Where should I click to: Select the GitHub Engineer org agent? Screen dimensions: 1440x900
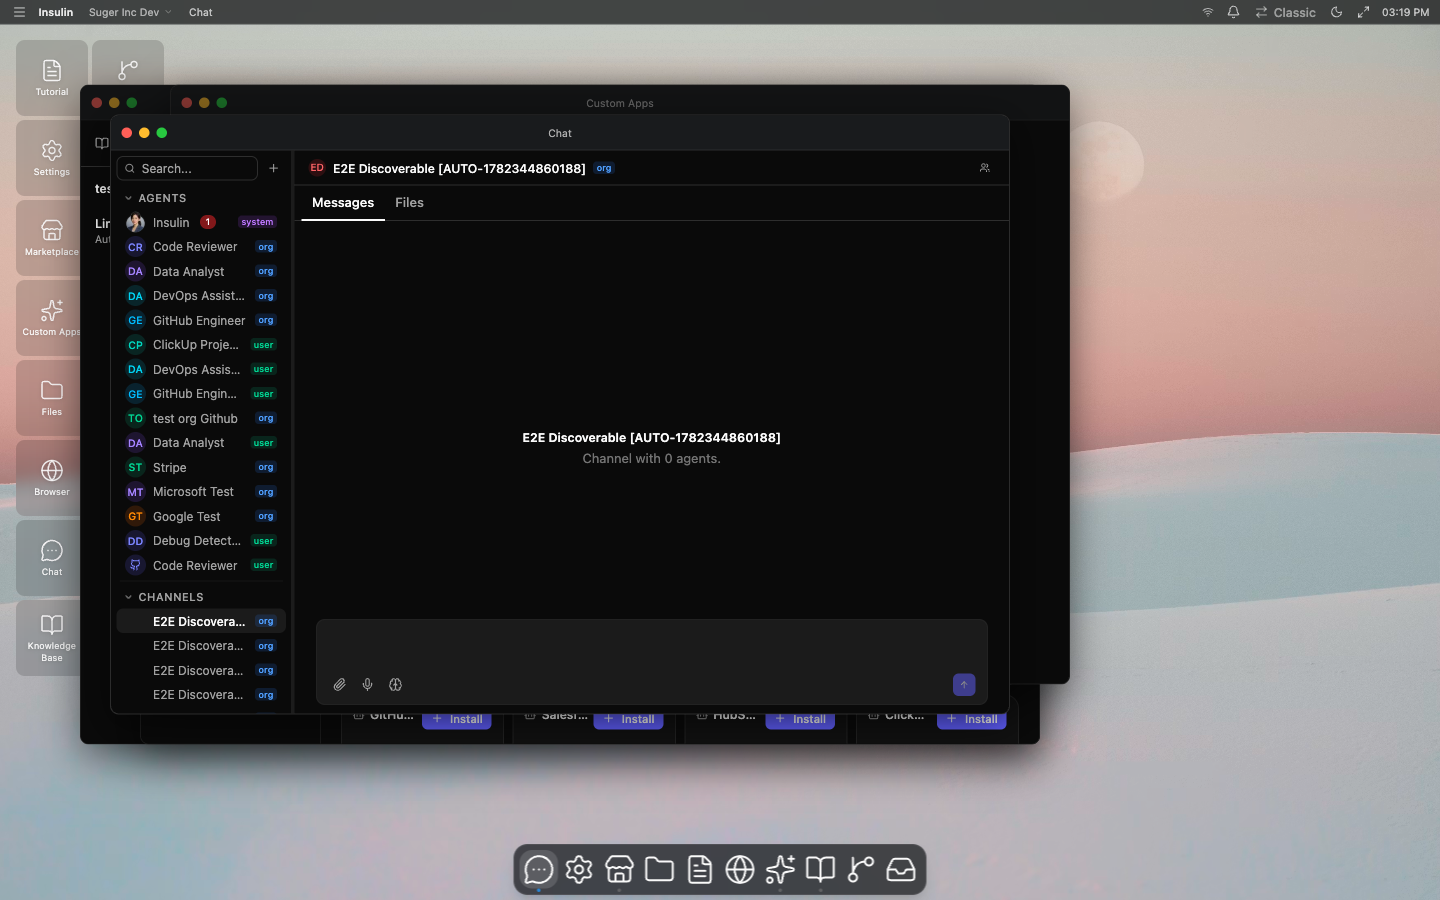tap(201, 320)
